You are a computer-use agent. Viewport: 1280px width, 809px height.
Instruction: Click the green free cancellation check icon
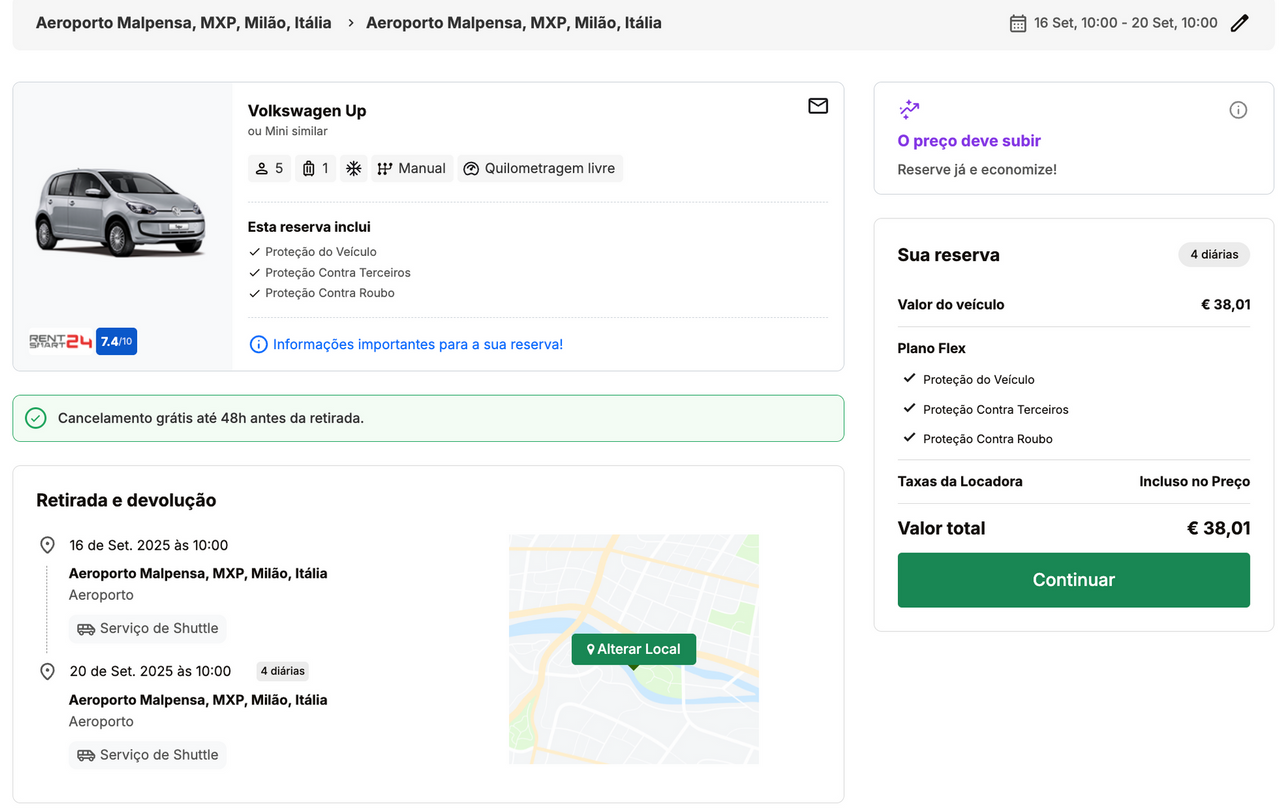point(36,418)
